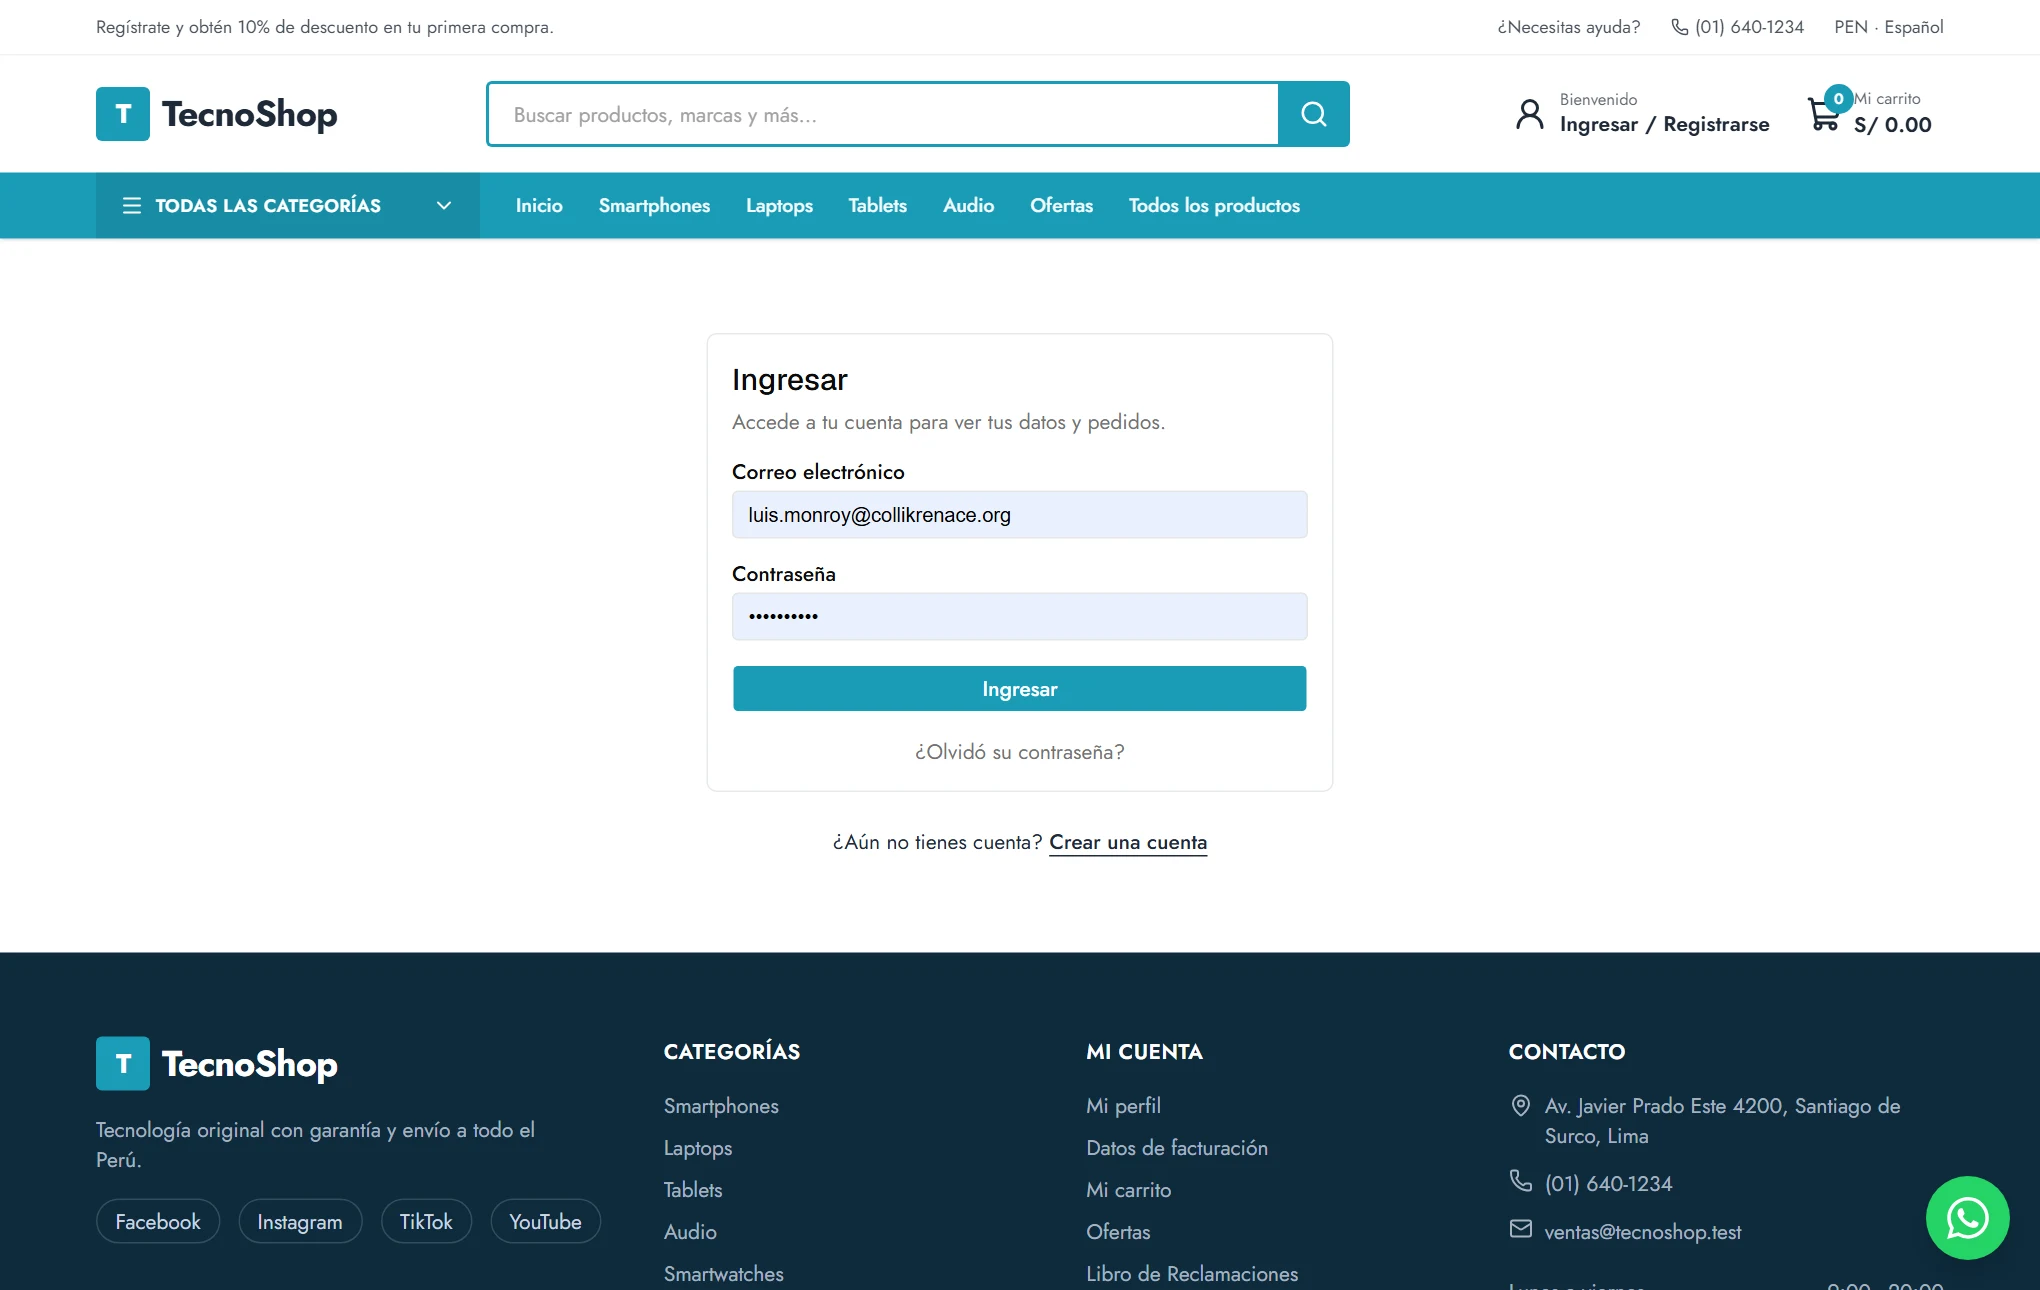The height and width of the screenshot is (1290, 2040).
Task: Click the TecnoShop header logo icon
Action: 123,114
